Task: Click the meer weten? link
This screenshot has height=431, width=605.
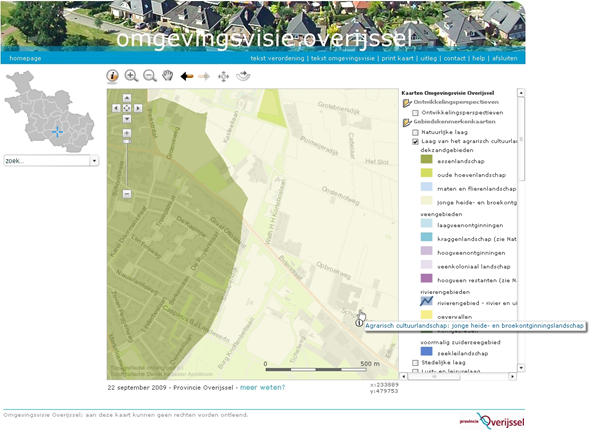Action: (261, 387)
